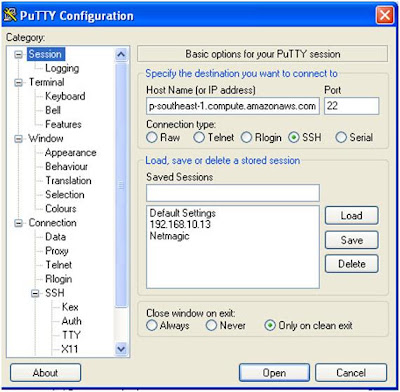Image resolution: width=400 pixels, height=392 pixels.
Task: Click category tree scroll up arrow
Action: [x=121, y=54]
